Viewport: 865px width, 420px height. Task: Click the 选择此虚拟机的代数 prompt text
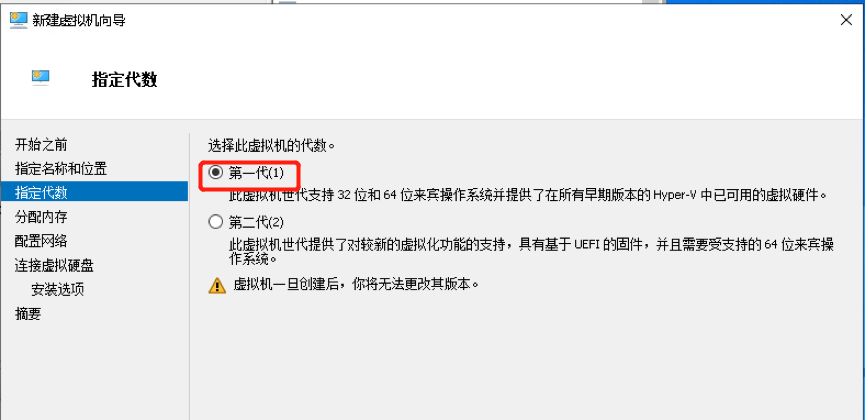click(271, 146)
